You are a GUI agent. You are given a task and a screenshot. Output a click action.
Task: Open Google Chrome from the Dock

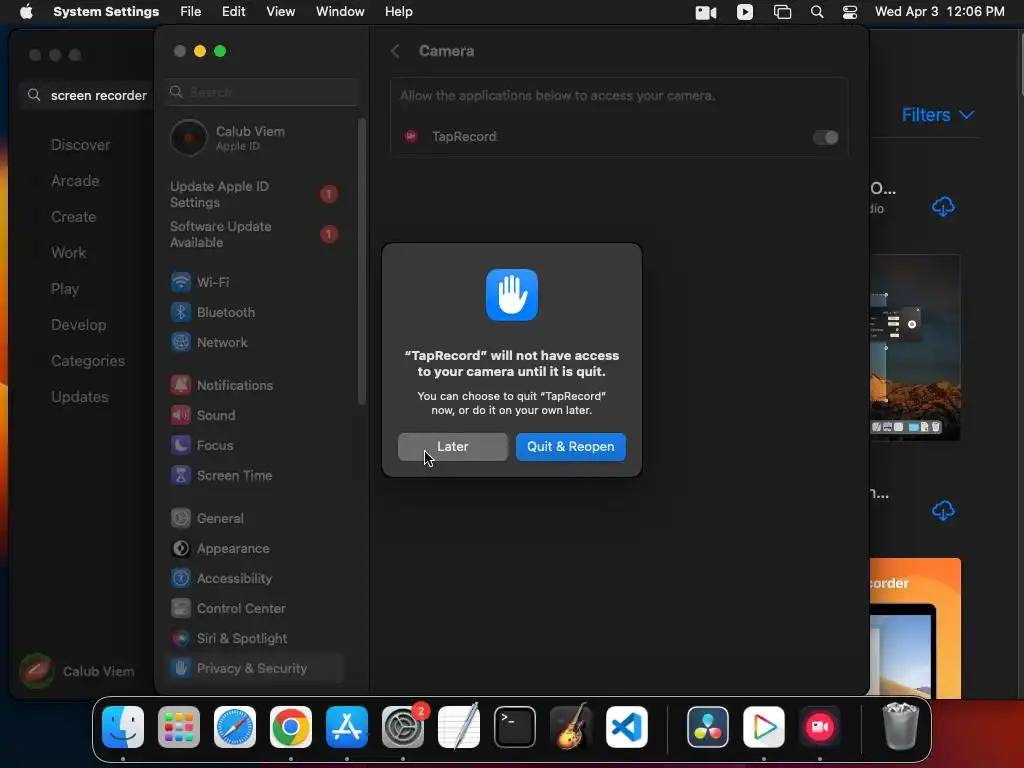coord(291,727)
